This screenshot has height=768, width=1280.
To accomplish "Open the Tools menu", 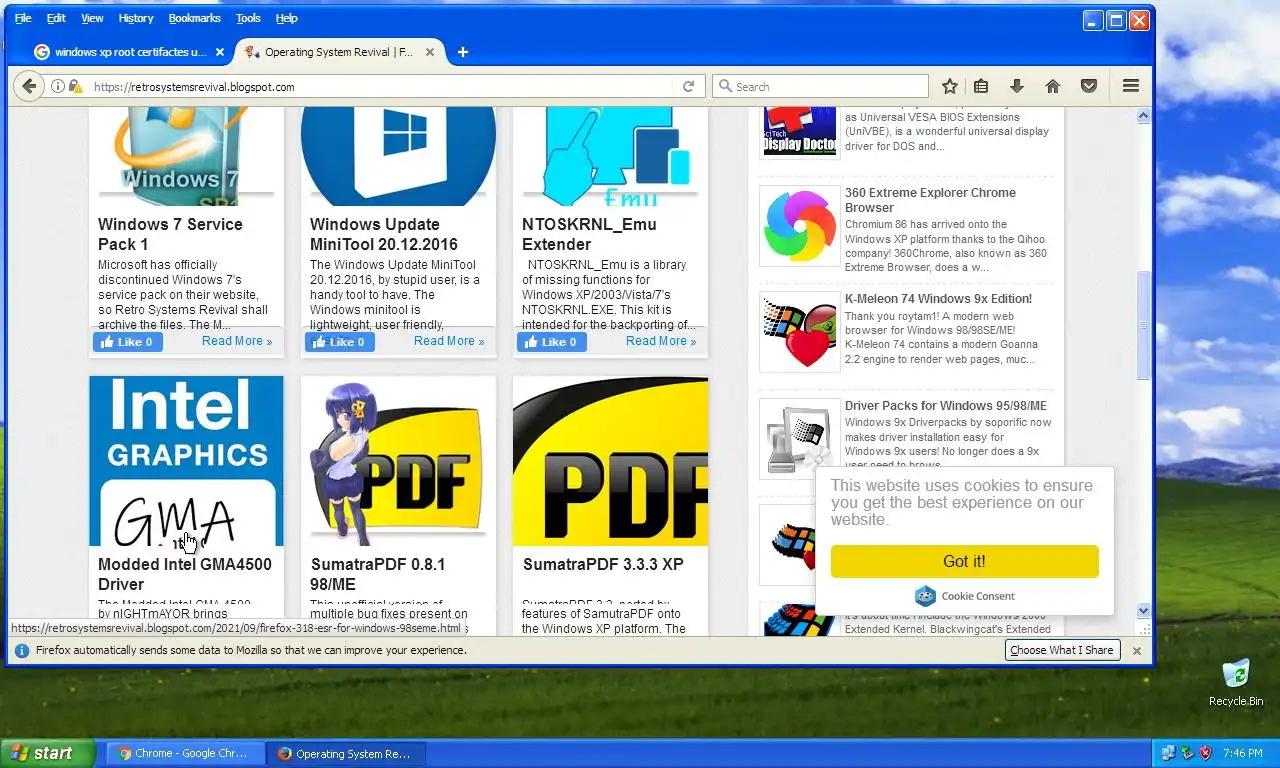I will pyautogui.click(x=248, y=18).
